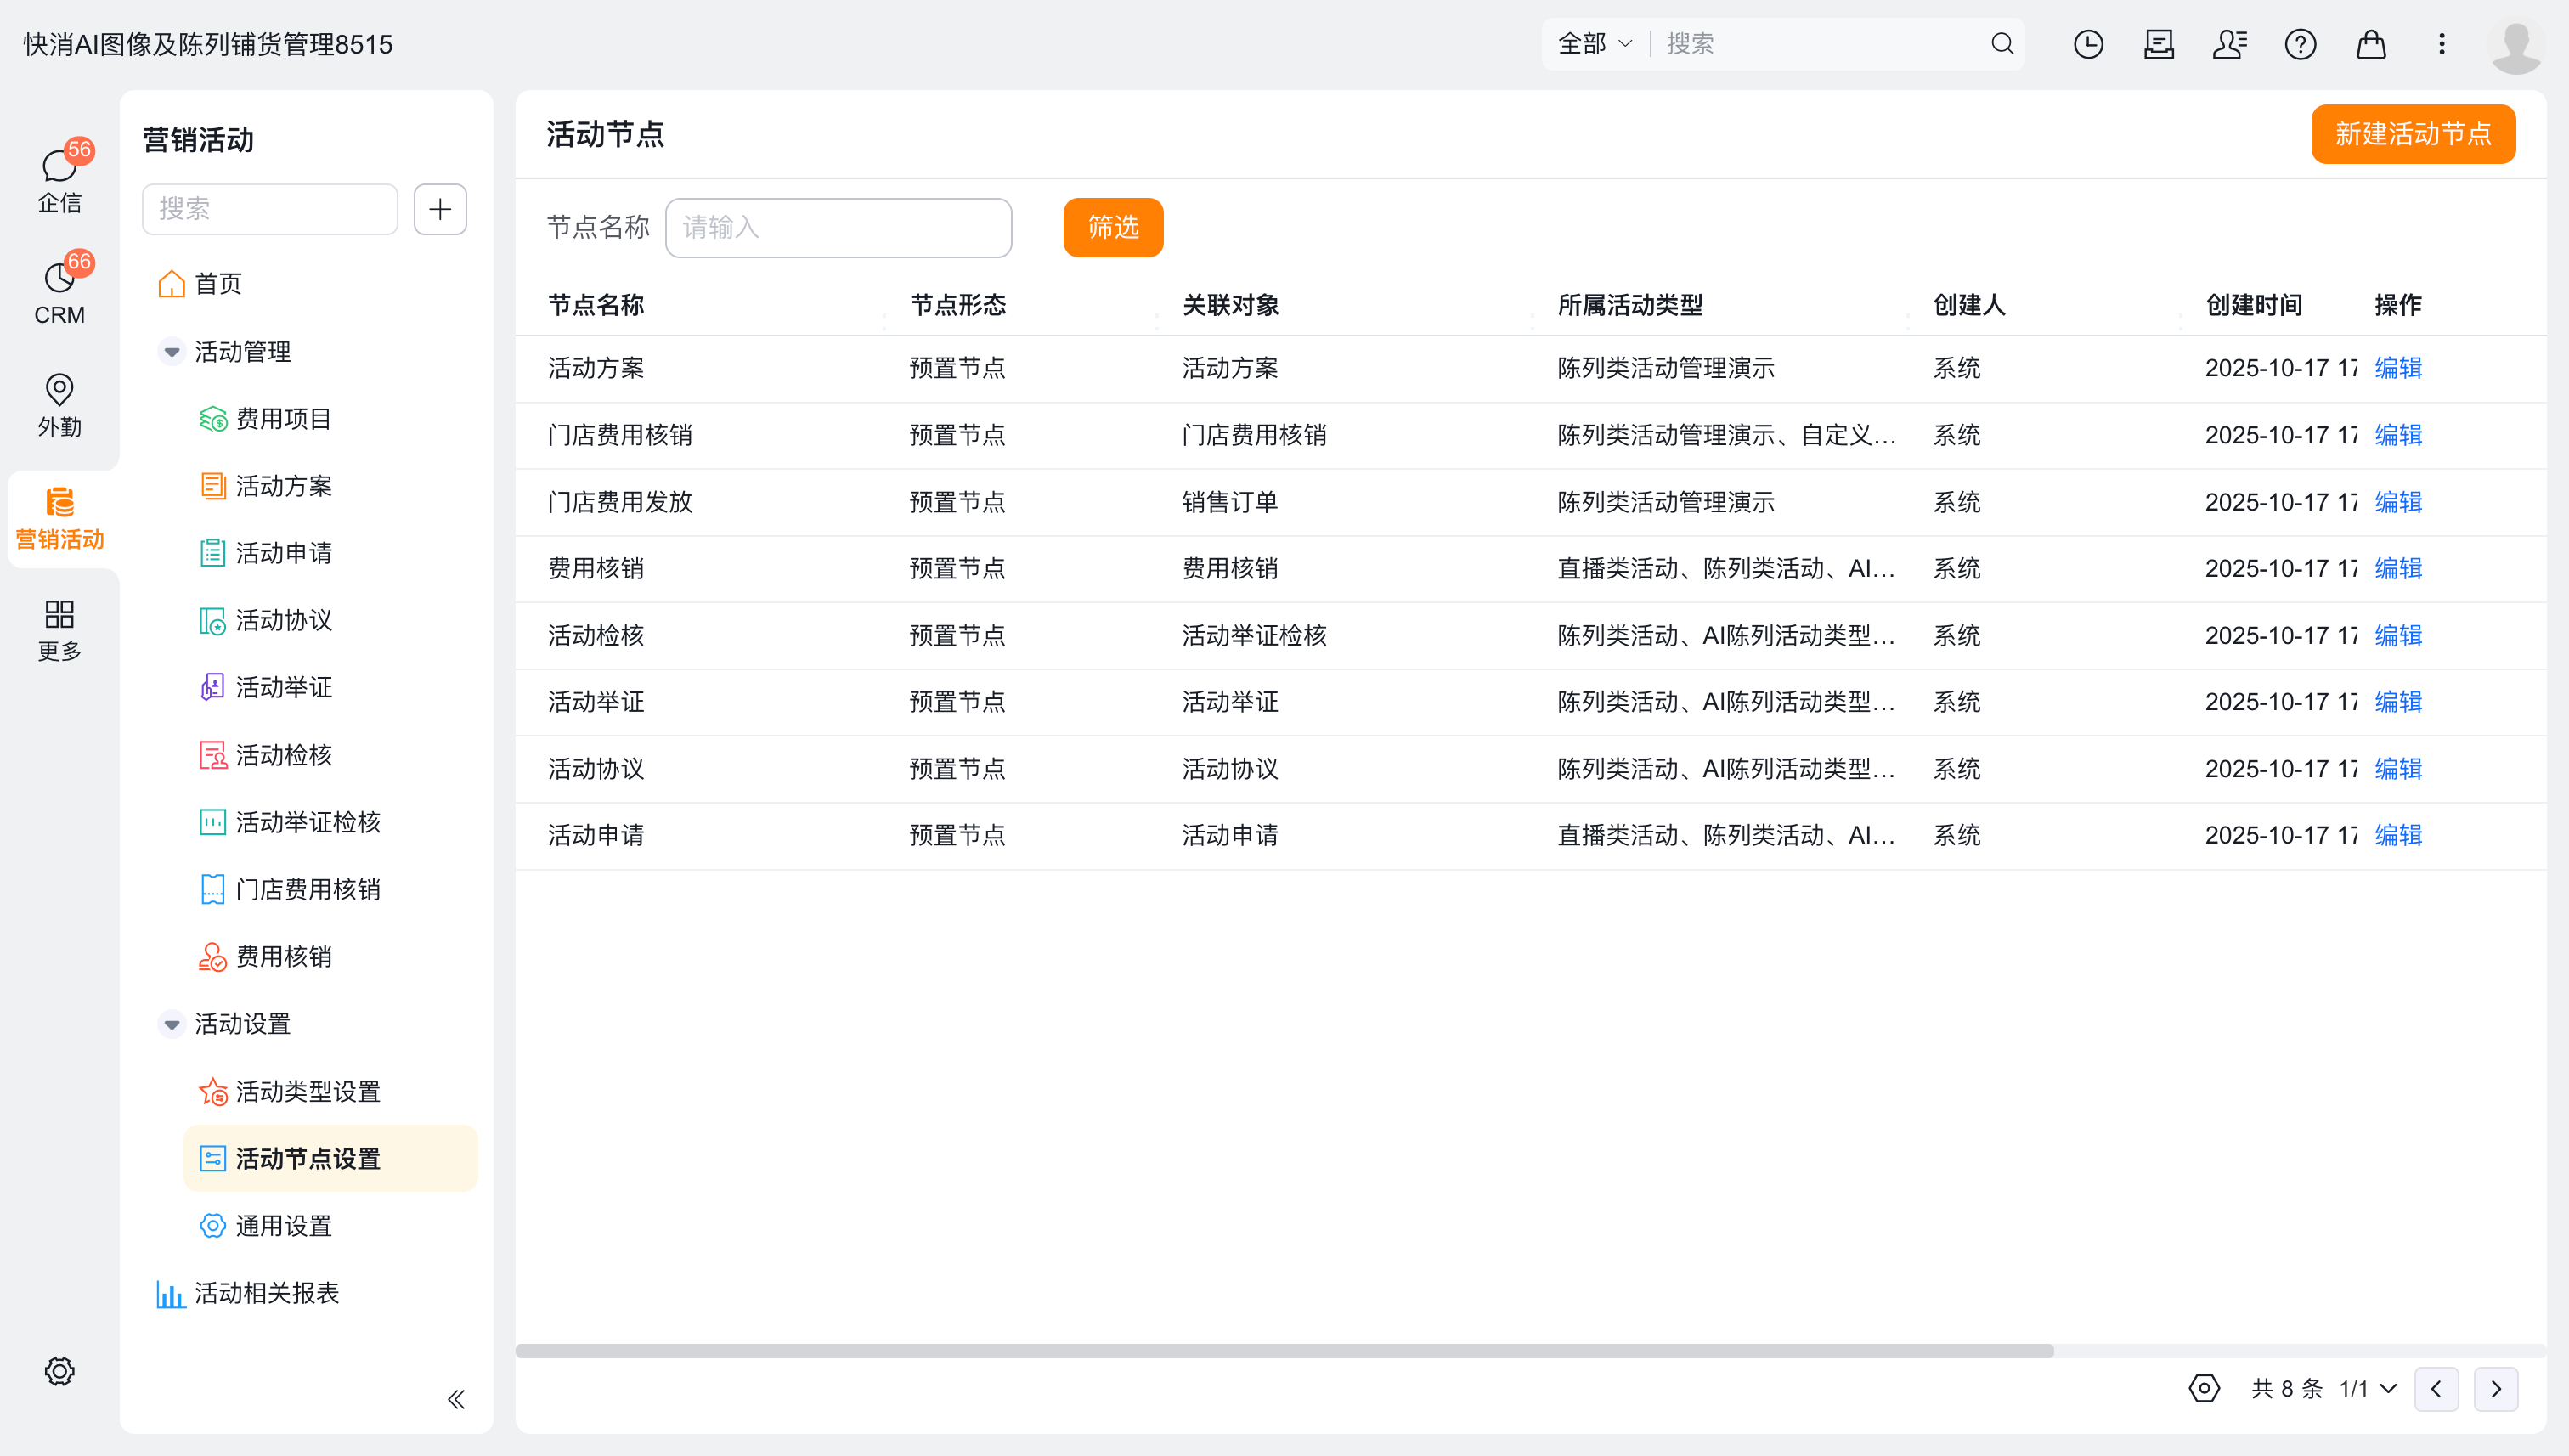
Task: Click the orange 筛选 button
Action: 1113,228
